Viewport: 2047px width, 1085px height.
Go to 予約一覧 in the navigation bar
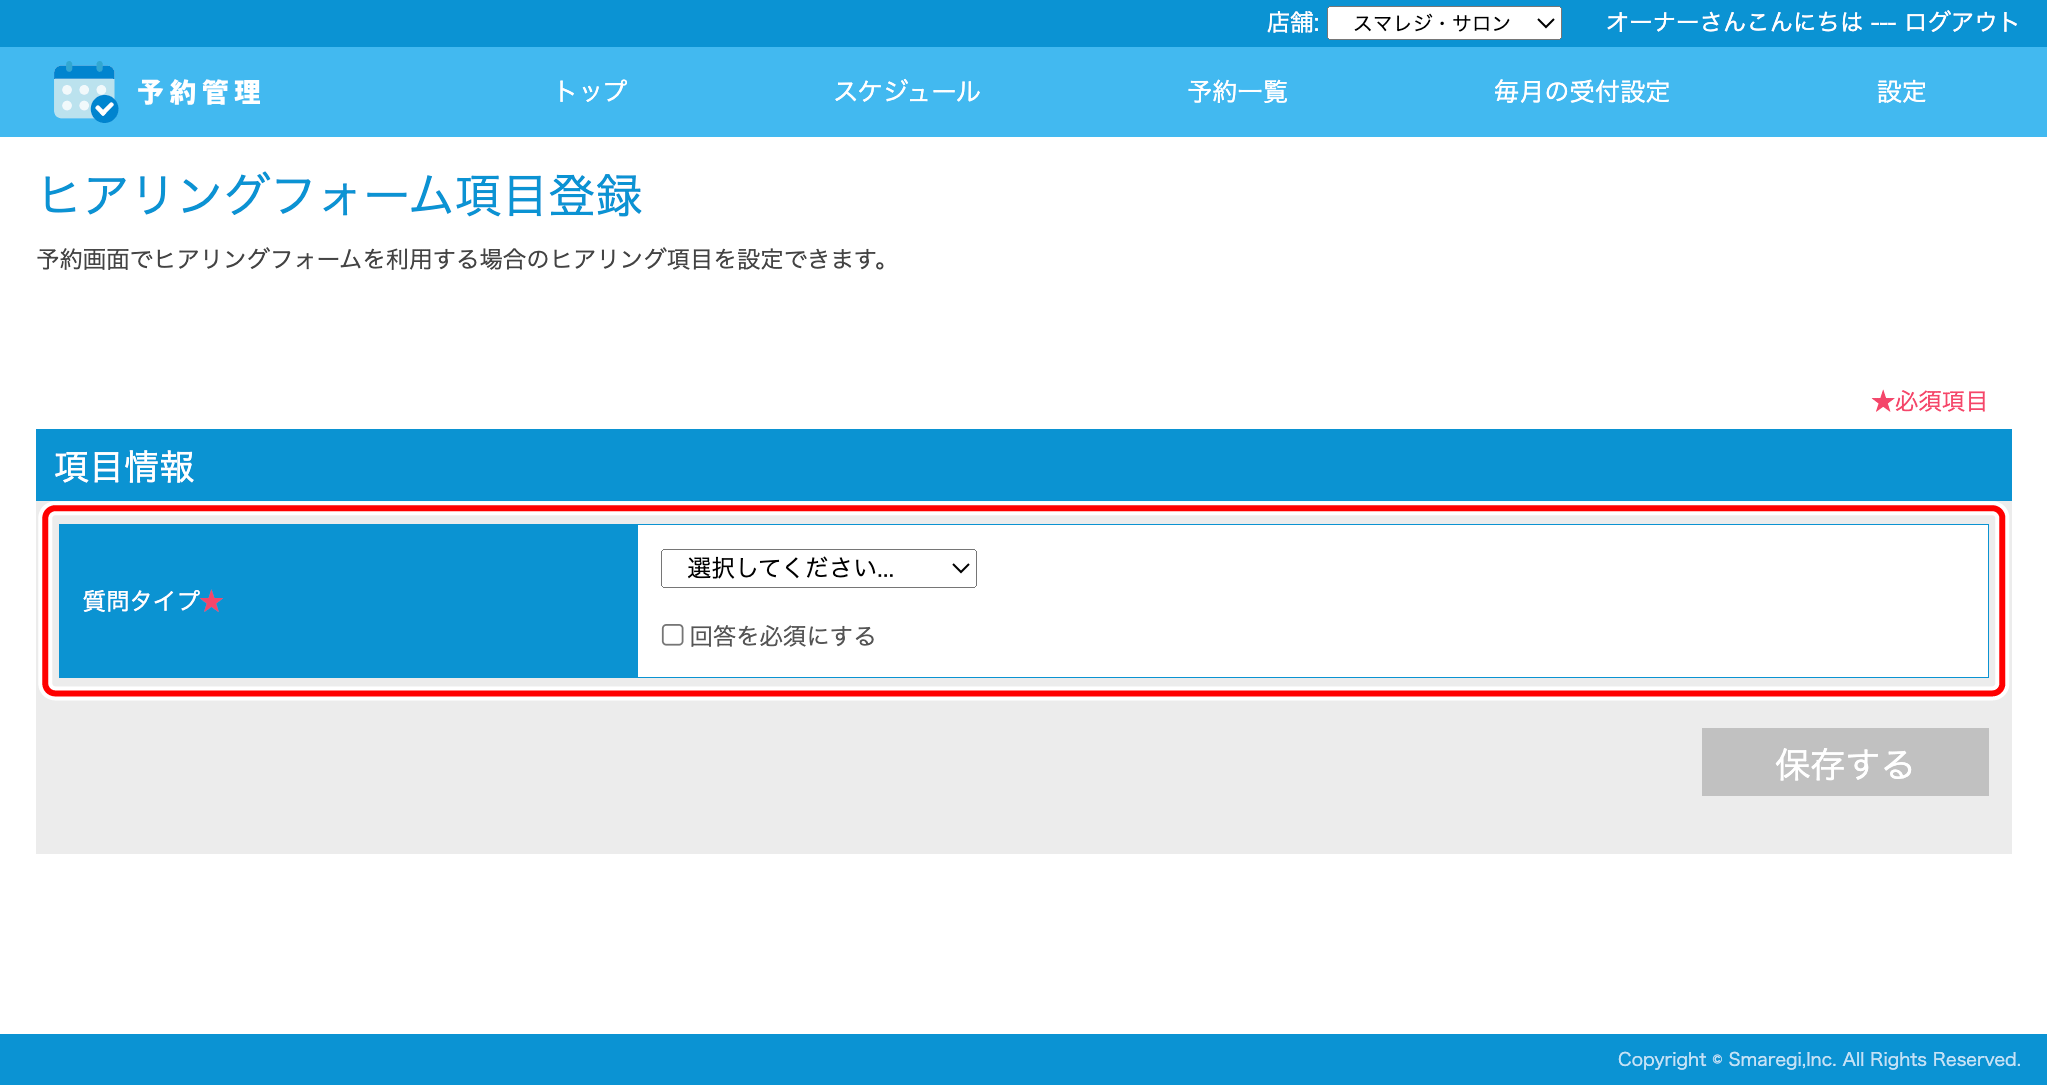click(x=1237, y=91)
